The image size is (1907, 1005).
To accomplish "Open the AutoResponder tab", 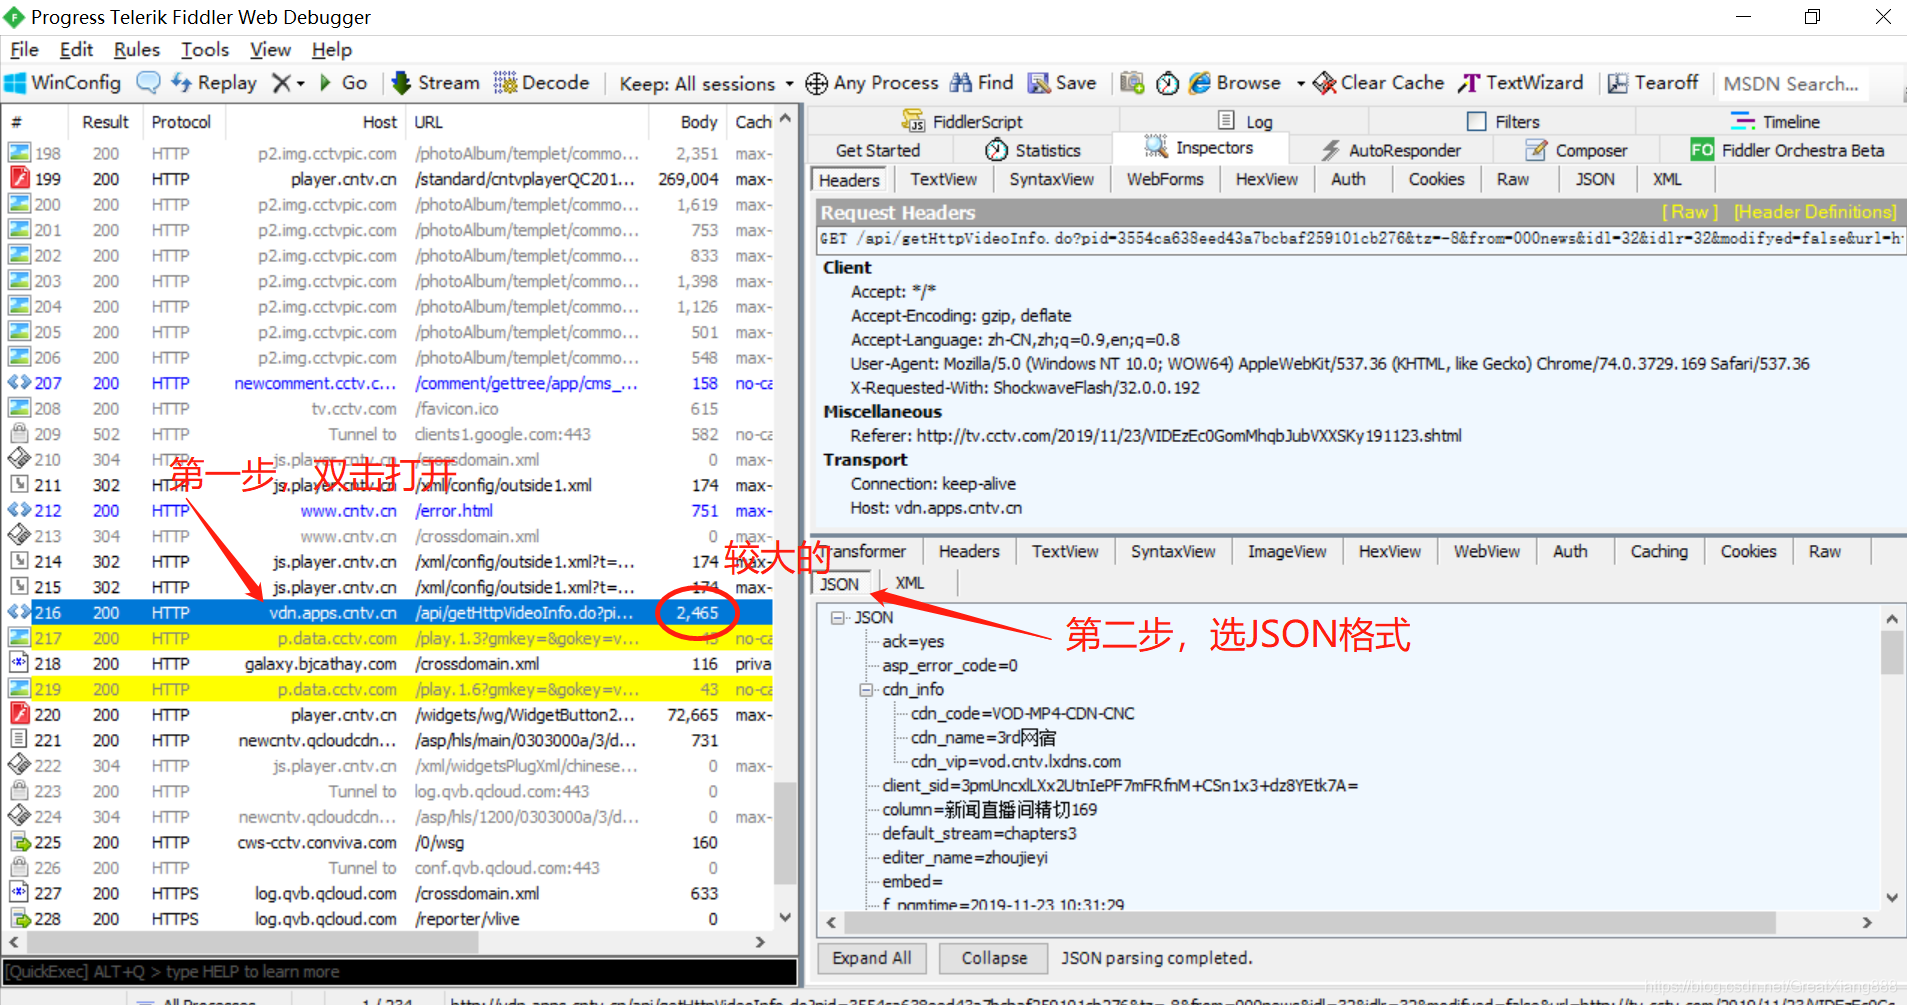I will (1391, 150).
